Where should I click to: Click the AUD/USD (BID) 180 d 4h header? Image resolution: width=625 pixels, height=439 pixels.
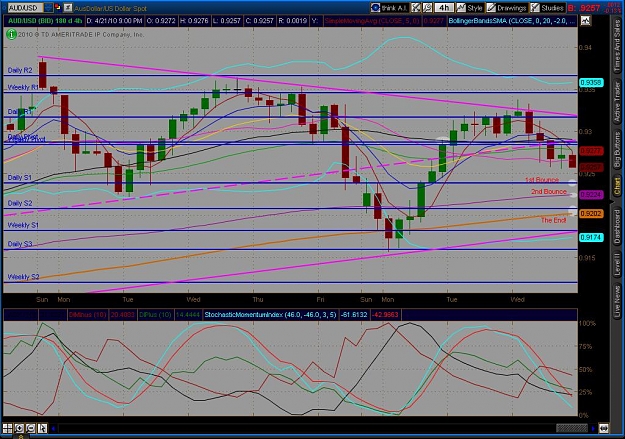pyautogui.click(x=45, y=21)
